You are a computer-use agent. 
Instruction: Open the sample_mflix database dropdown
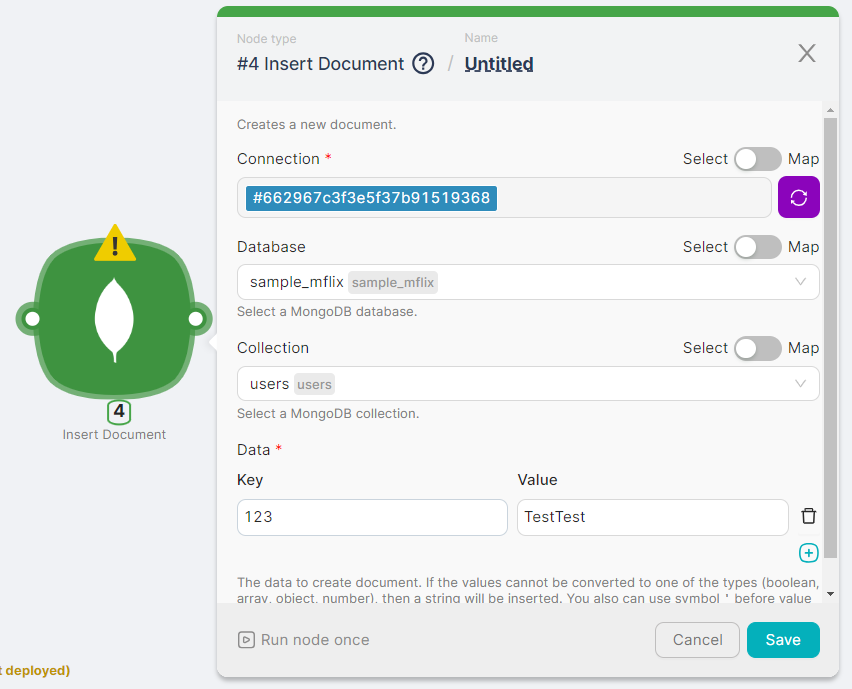799,282
